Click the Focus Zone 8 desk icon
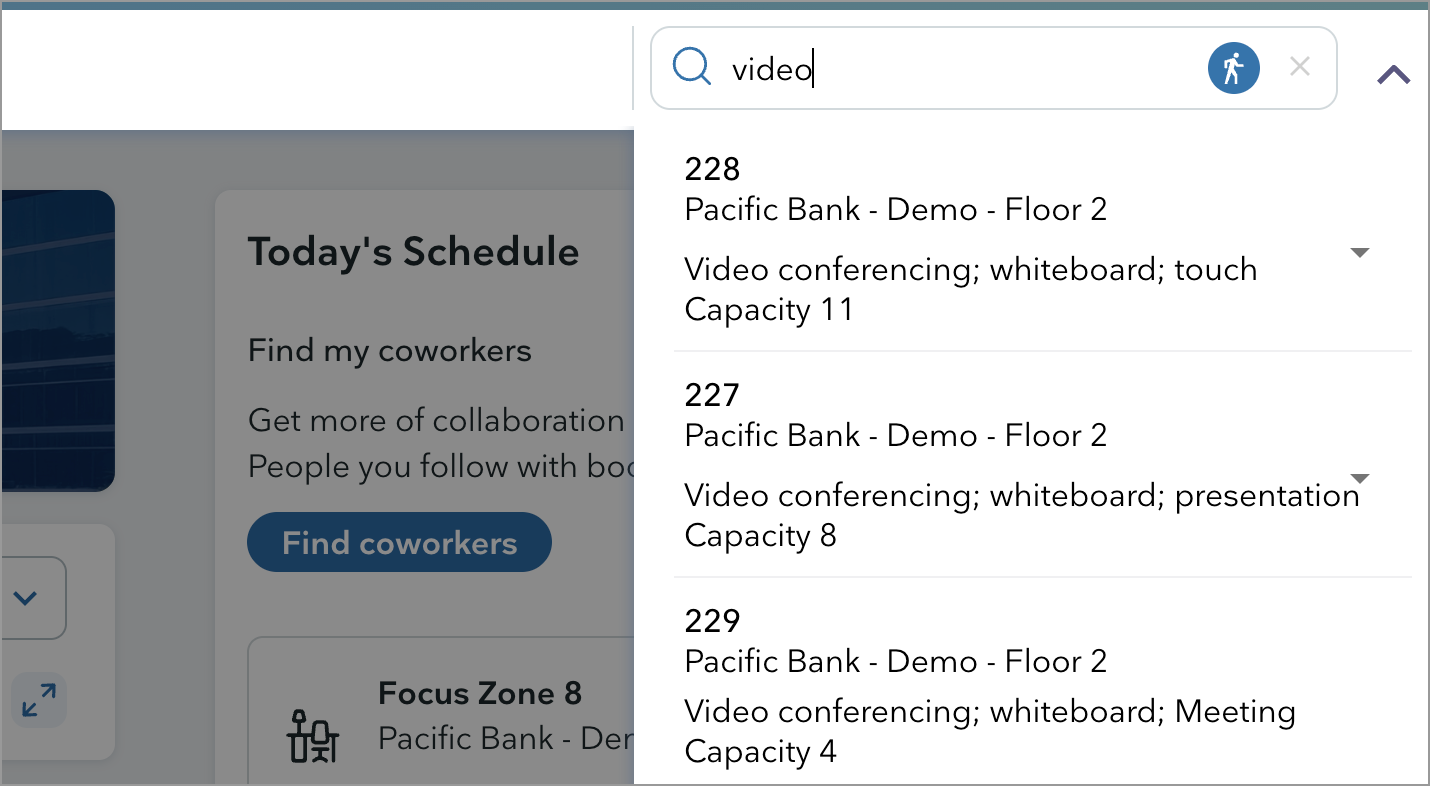The height and width of the screenshot is (786, 1430). [313, 735]
